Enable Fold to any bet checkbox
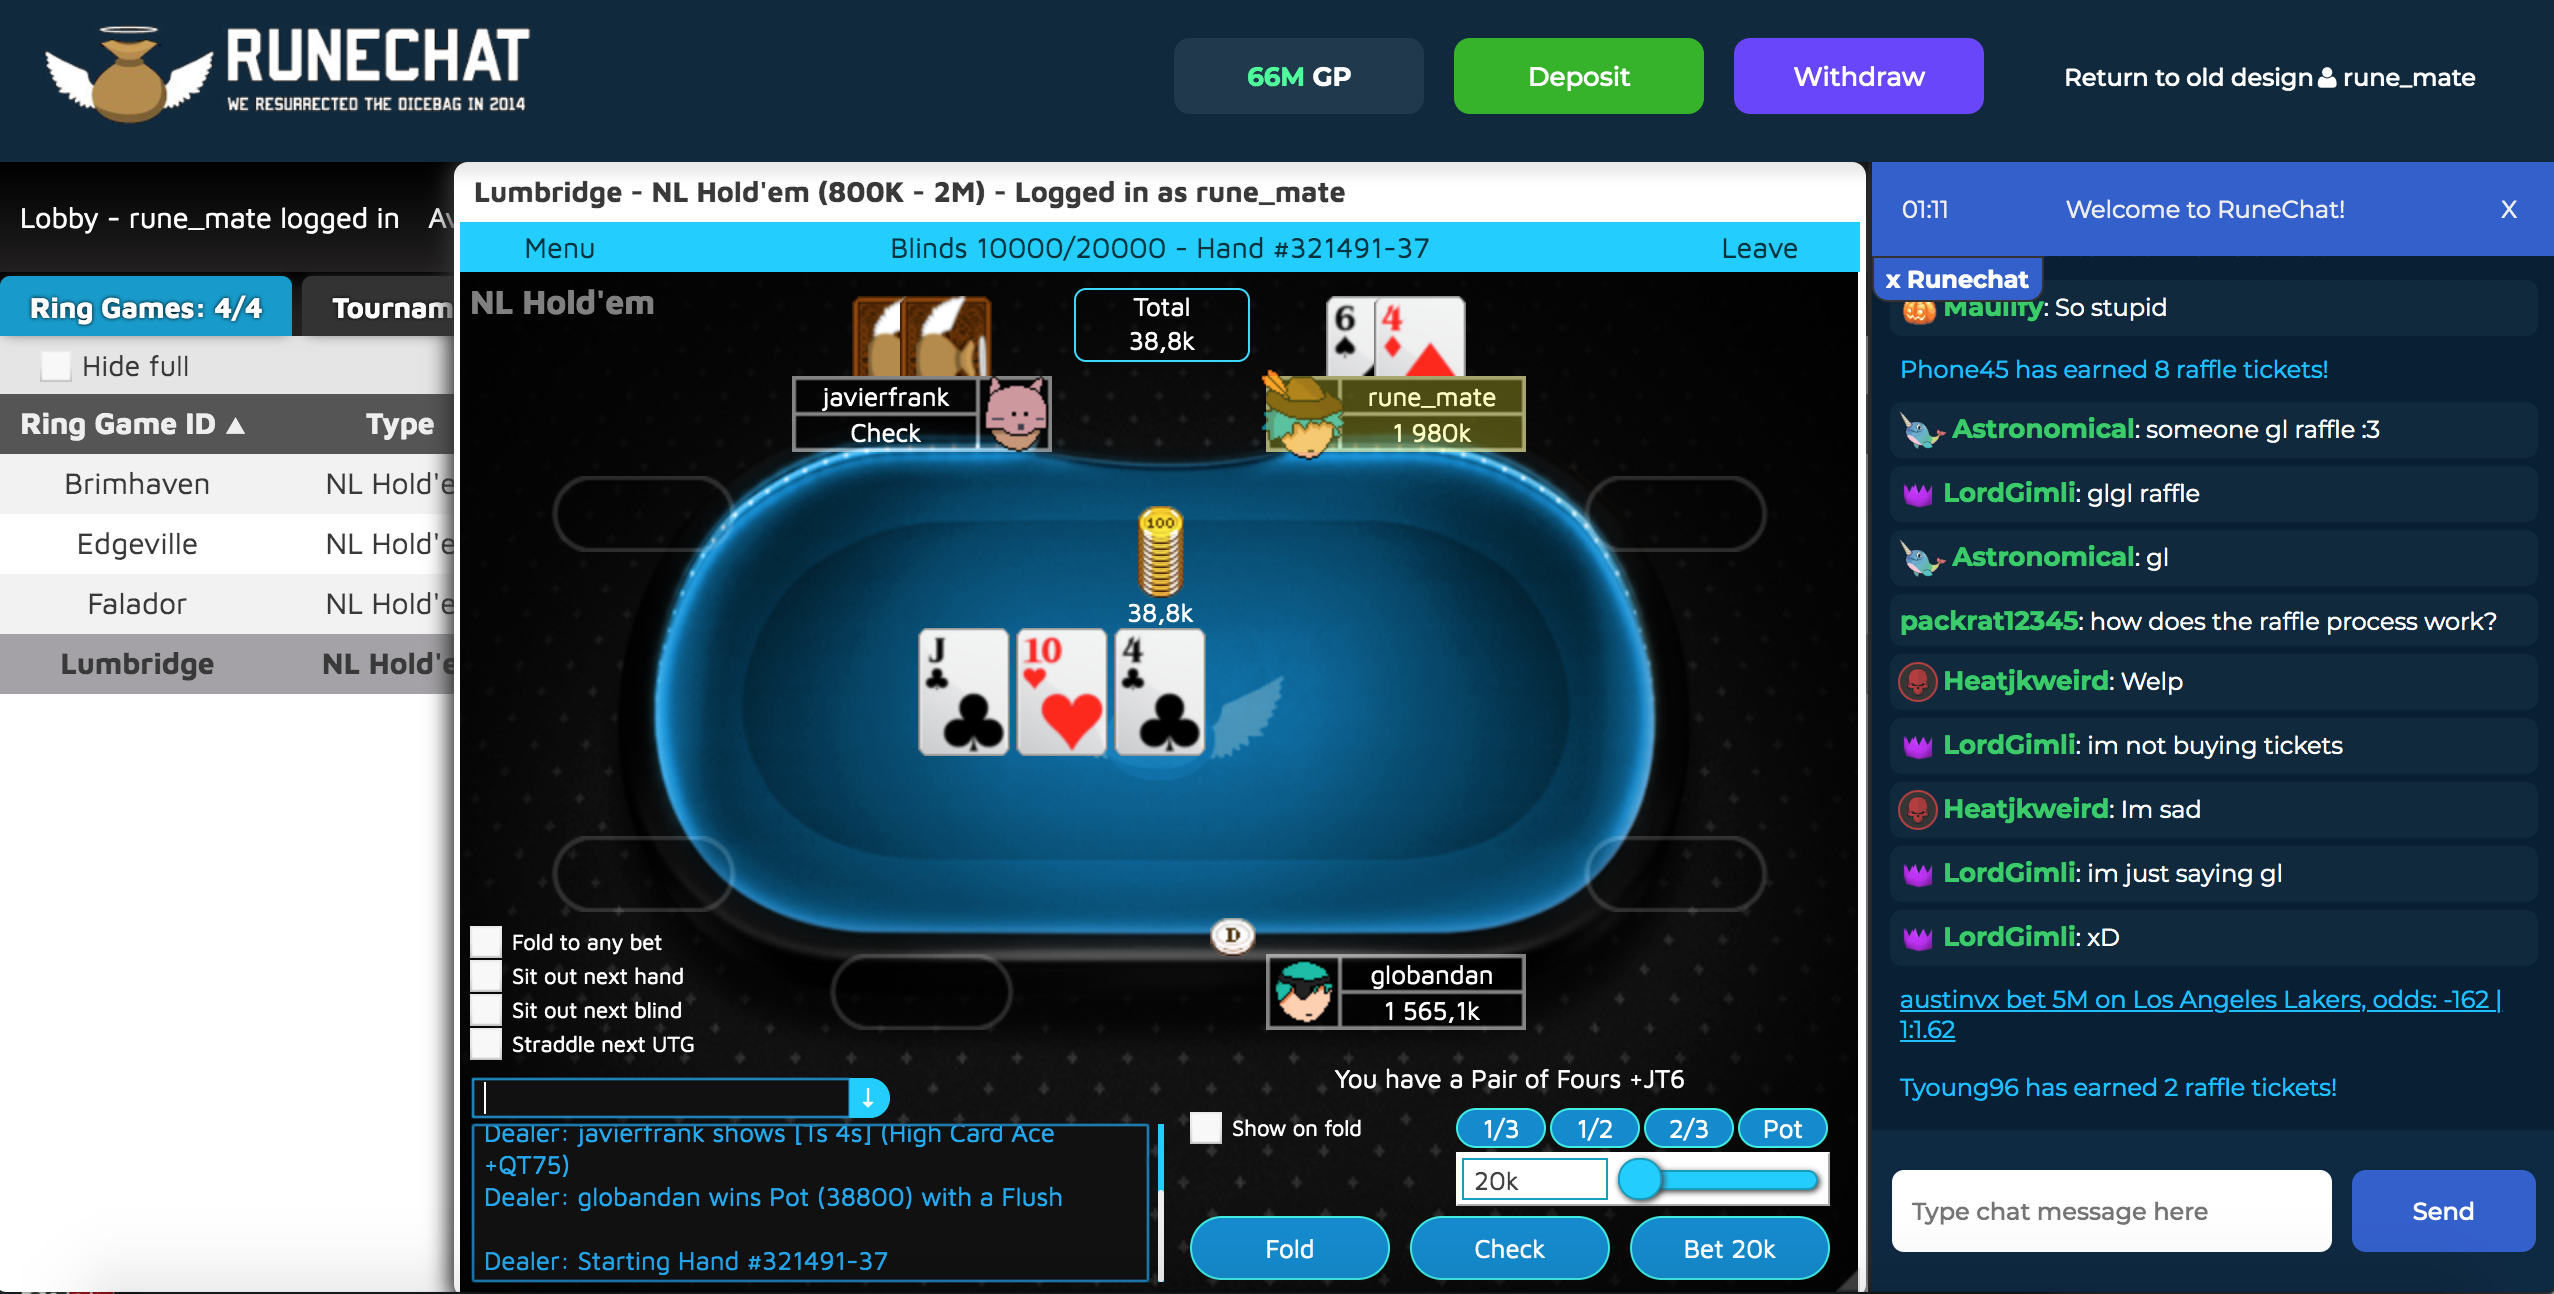Image resolution: width=2554 pixels, height=1294 pixels. [x=486, y=942]
